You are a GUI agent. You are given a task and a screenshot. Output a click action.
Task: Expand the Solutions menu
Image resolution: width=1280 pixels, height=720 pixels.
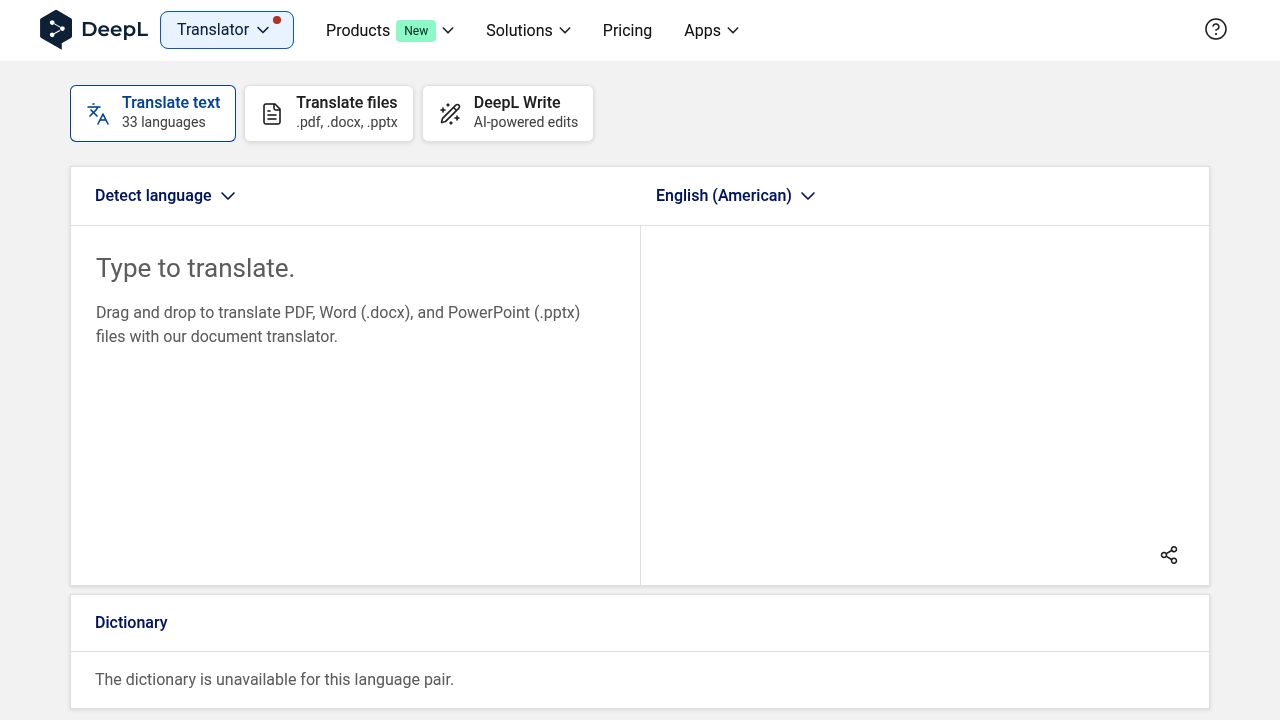(528, 30)
